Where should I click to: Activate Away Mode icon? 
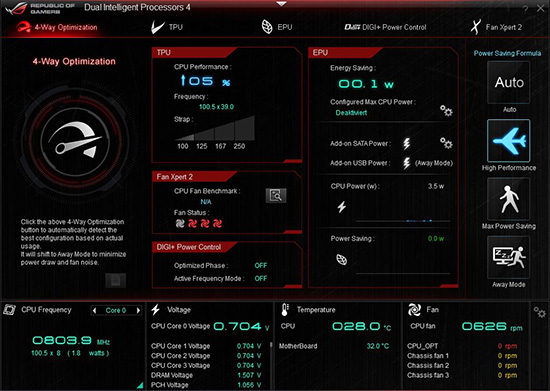(x=508, y=257)
